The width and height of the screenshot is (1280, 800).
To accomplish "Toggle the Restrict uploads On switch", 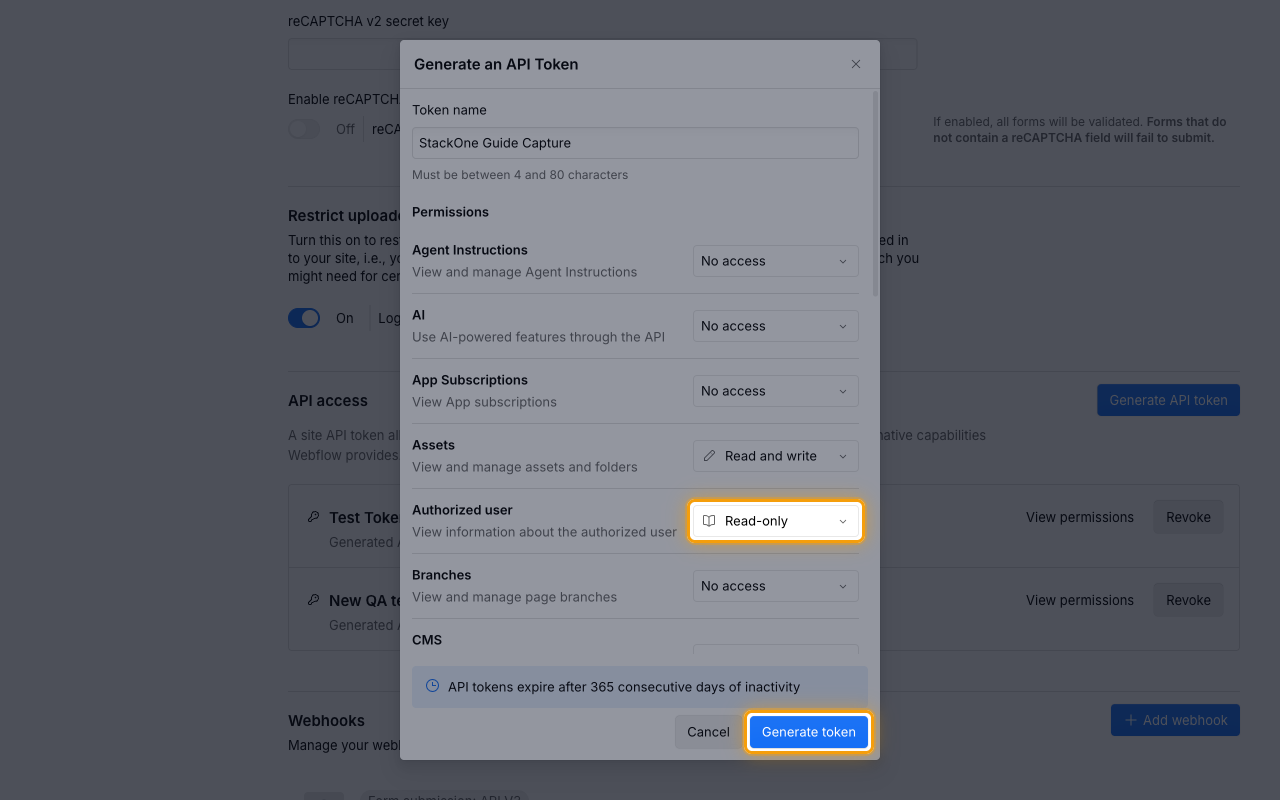I will point(304,318).
